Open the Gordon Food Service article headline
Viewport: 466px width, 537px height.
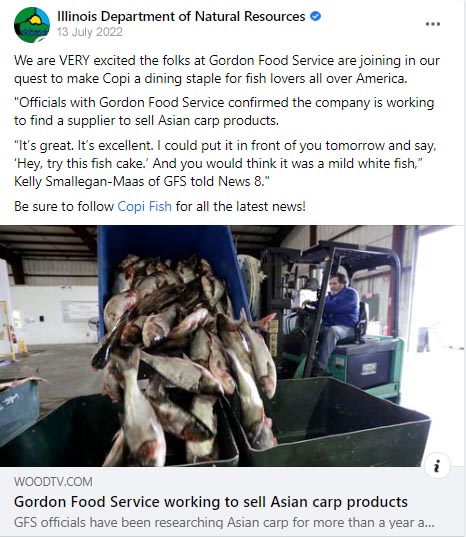tap(211, 502)
